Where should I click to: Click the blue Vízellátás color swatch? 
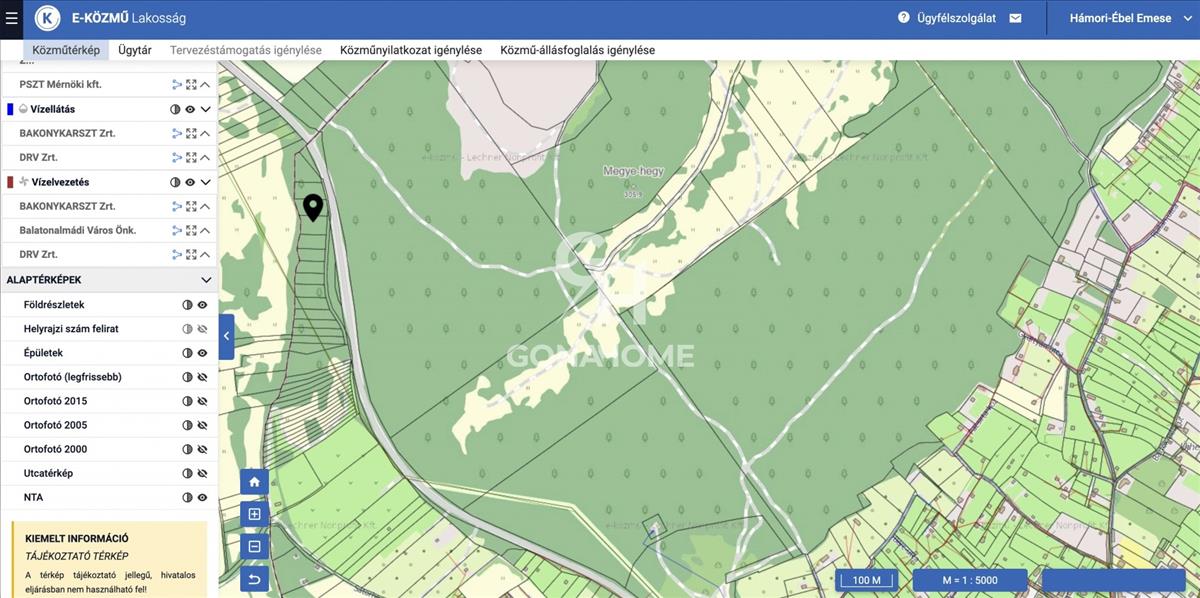pyautogui.click(x=10, y=109)
